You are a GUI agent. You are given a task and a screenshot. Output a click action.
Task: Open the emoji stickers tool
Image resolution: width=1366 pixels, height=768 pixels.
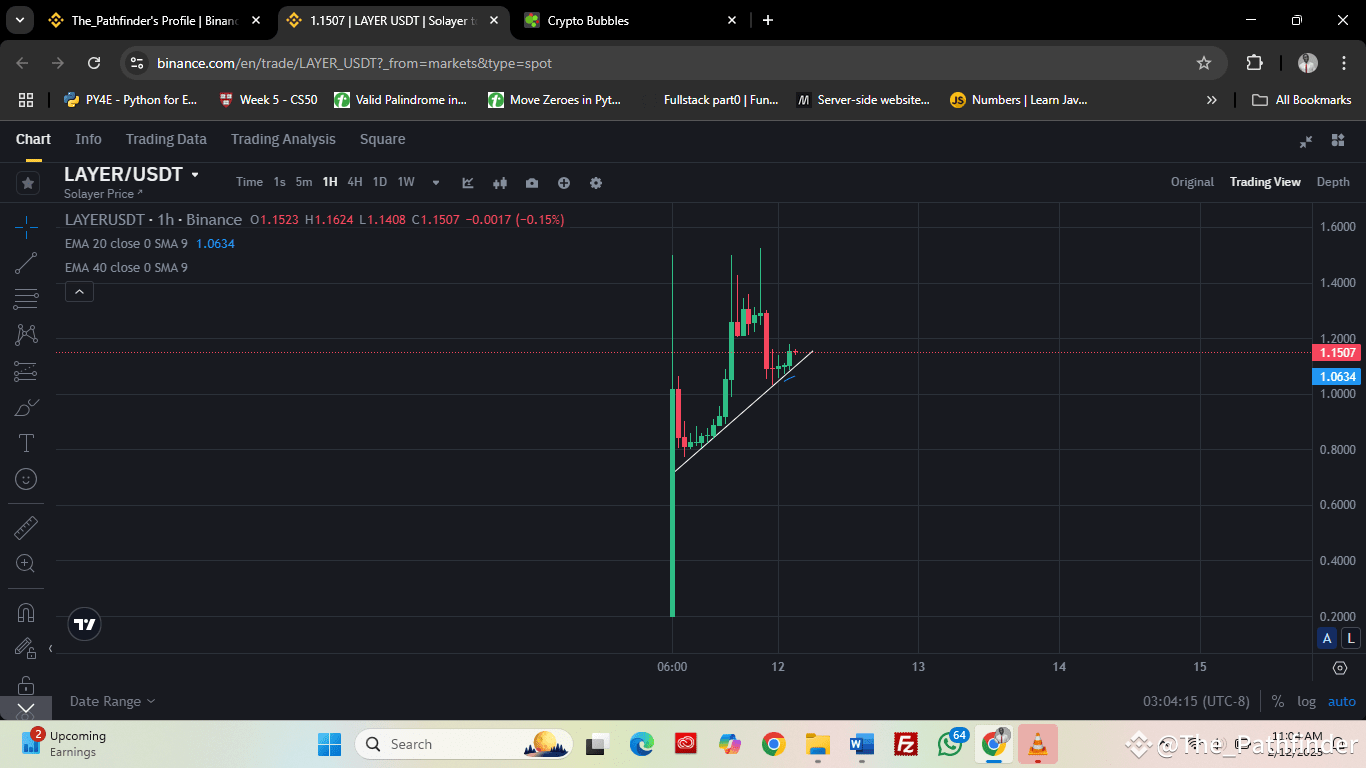pos(26,479)
